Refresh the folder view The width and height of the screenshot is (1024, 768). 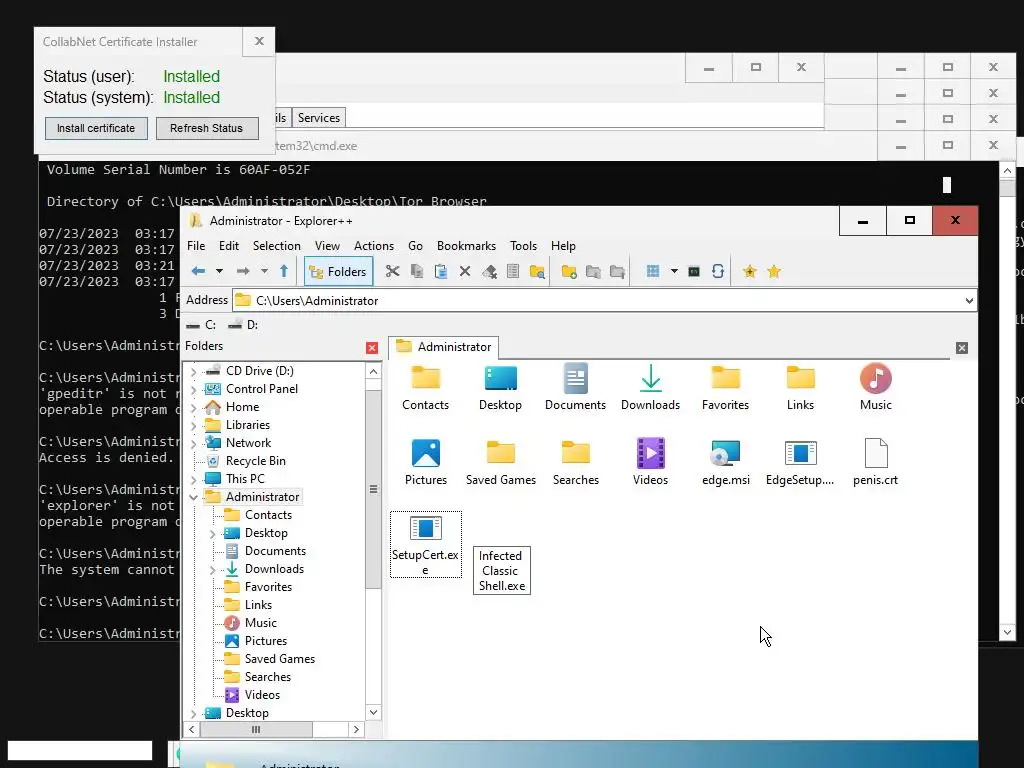coord(718,271)
